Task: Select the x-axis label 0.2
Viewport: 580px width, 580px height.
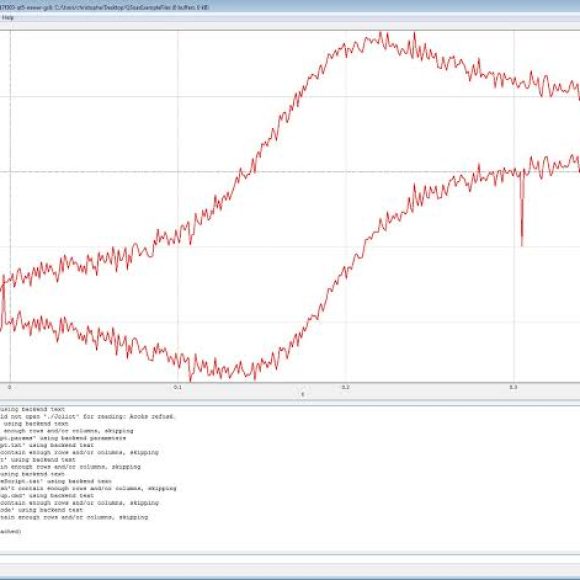Action: 345,387
